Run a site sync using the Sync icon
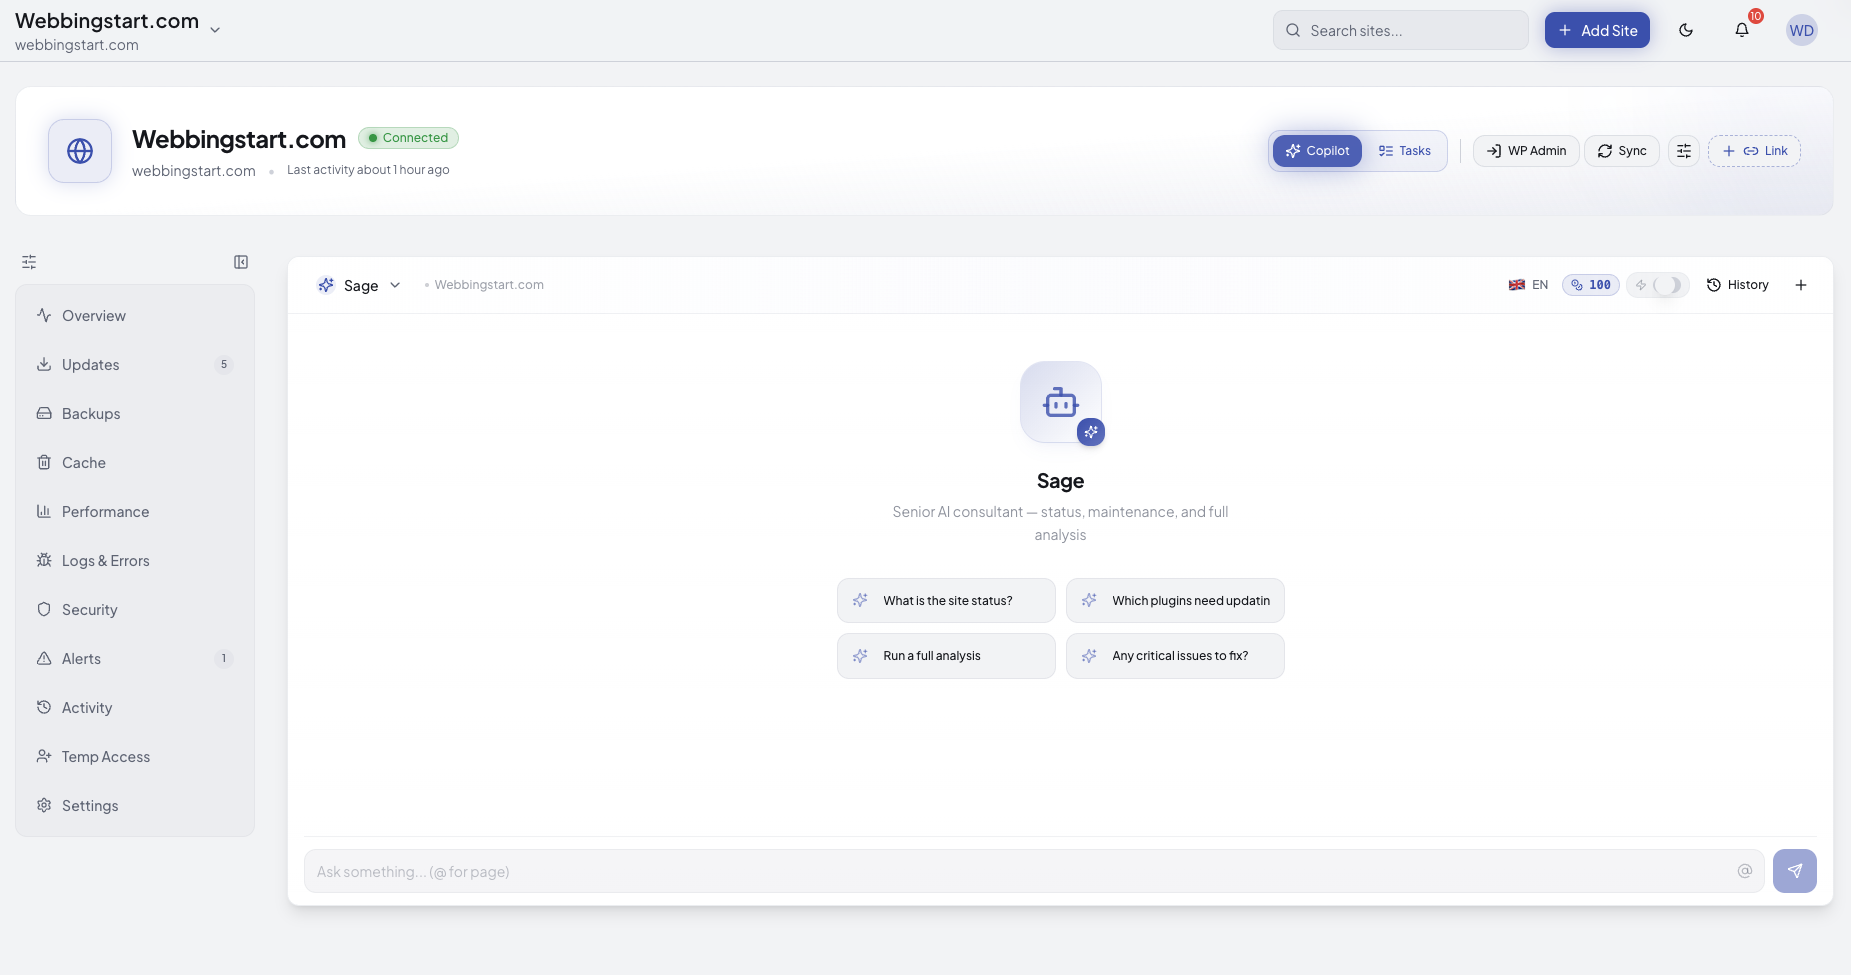 1621,151
